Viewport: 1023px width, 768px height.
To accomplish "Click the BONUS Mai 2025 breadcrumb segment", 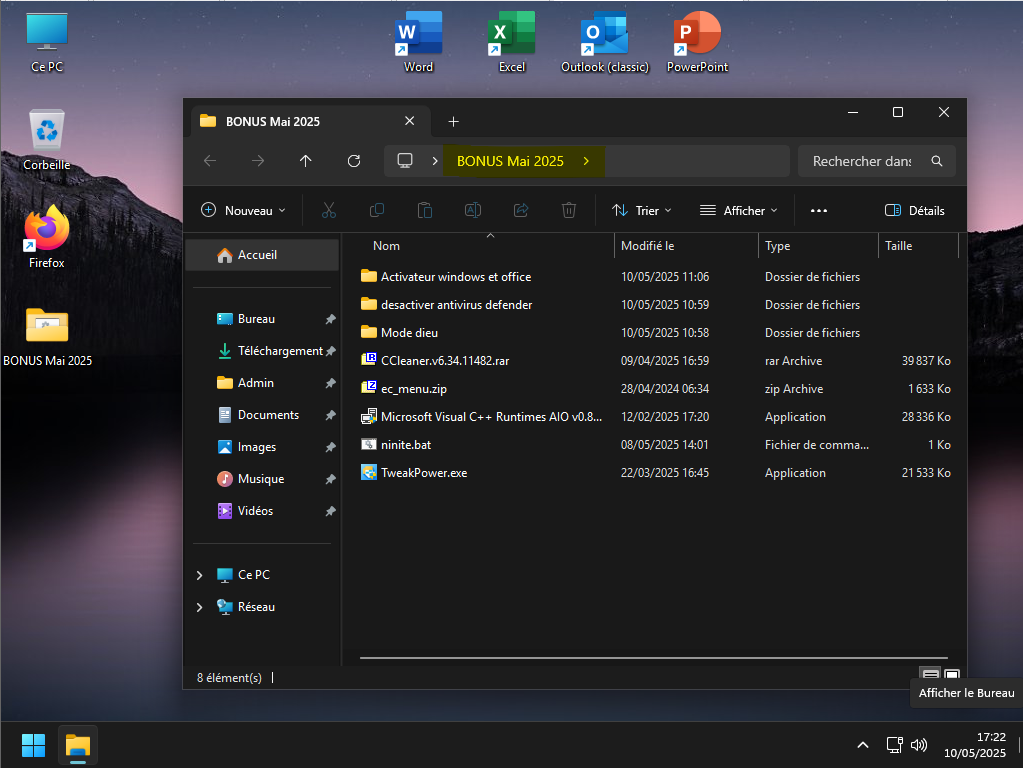I will (510, 161).
